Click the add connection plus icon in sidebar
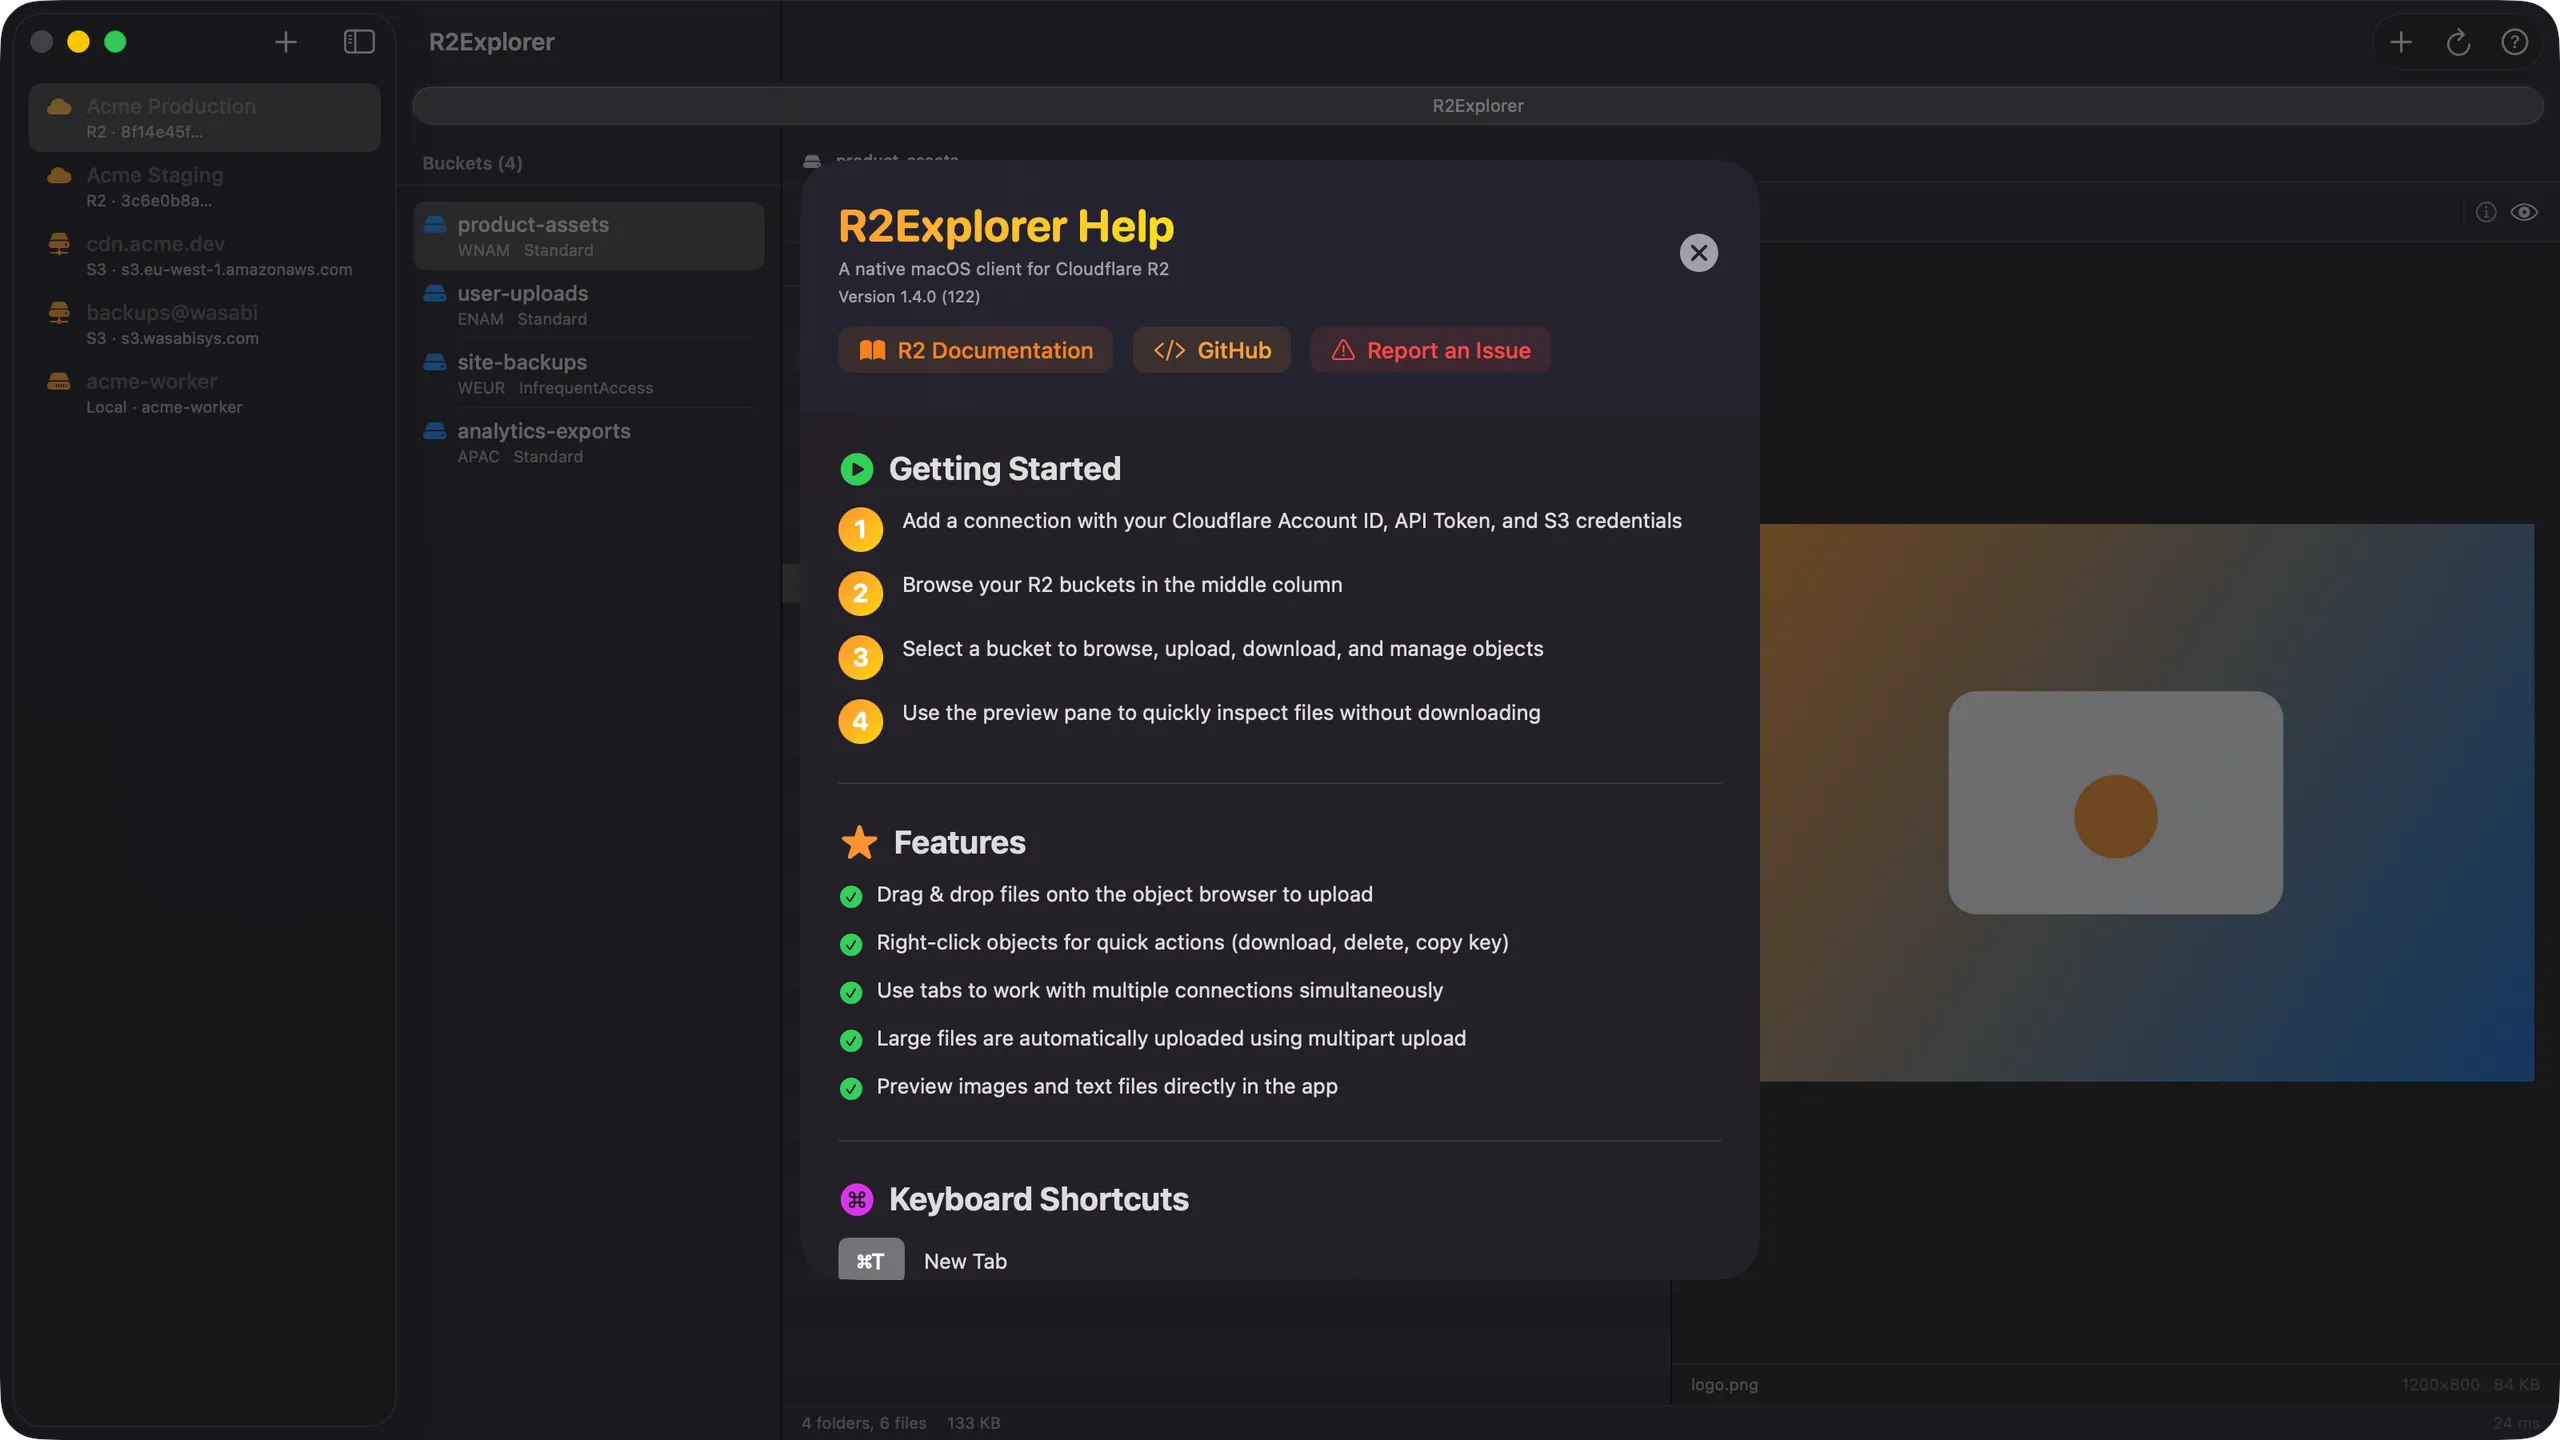 [285, 42]
